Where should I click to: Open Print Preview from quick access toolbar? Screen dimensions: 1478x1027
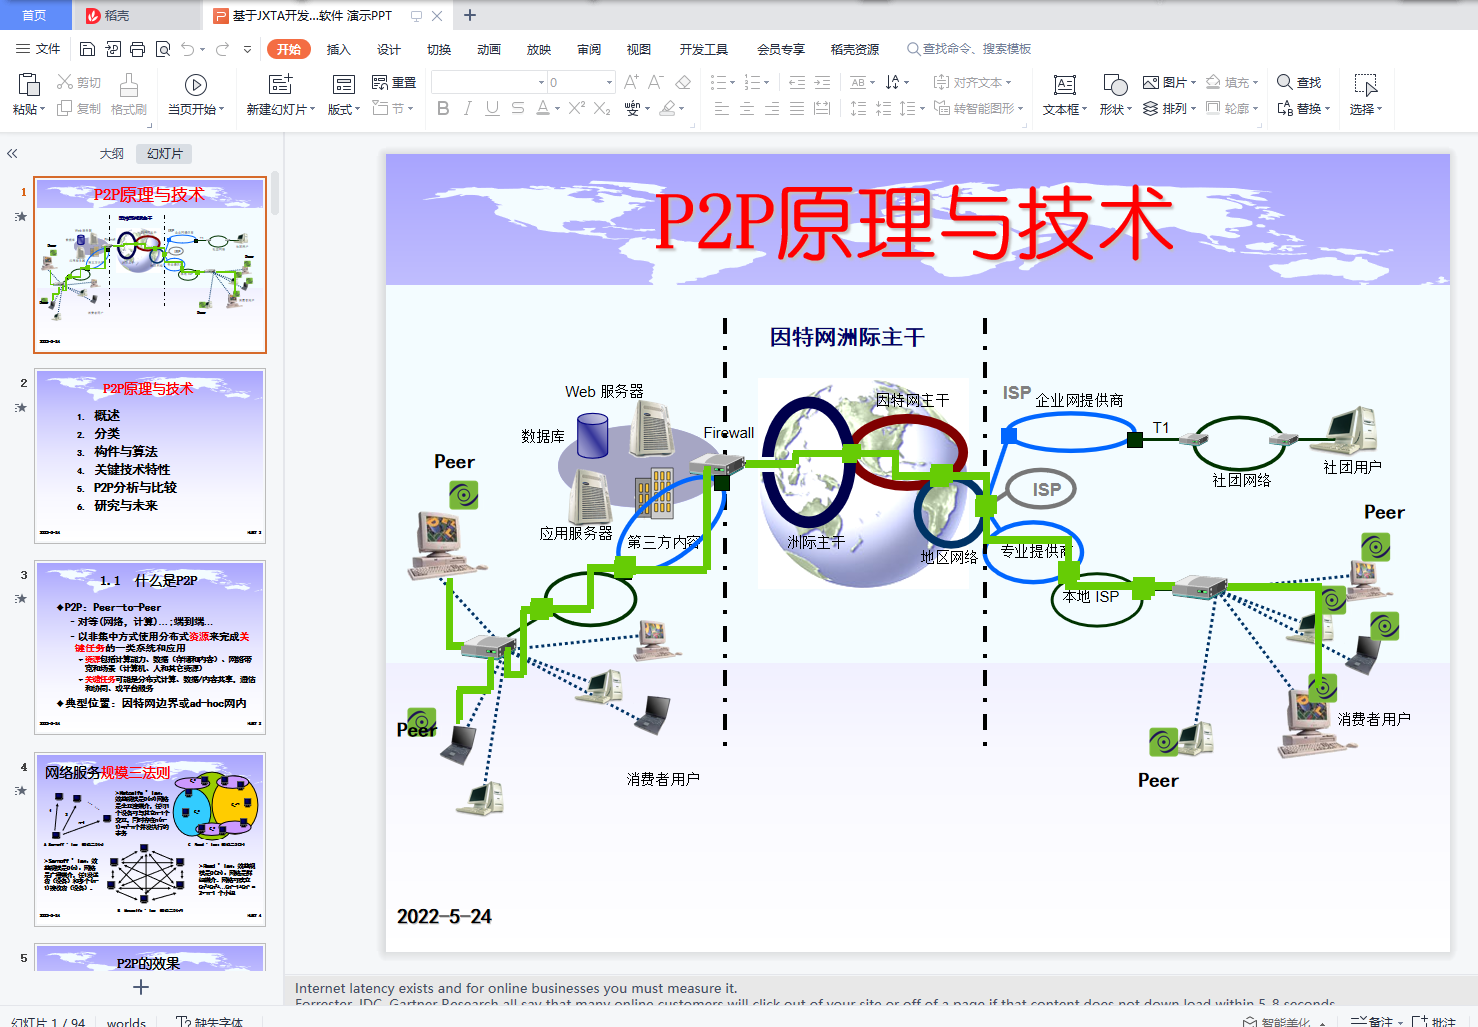162,49
